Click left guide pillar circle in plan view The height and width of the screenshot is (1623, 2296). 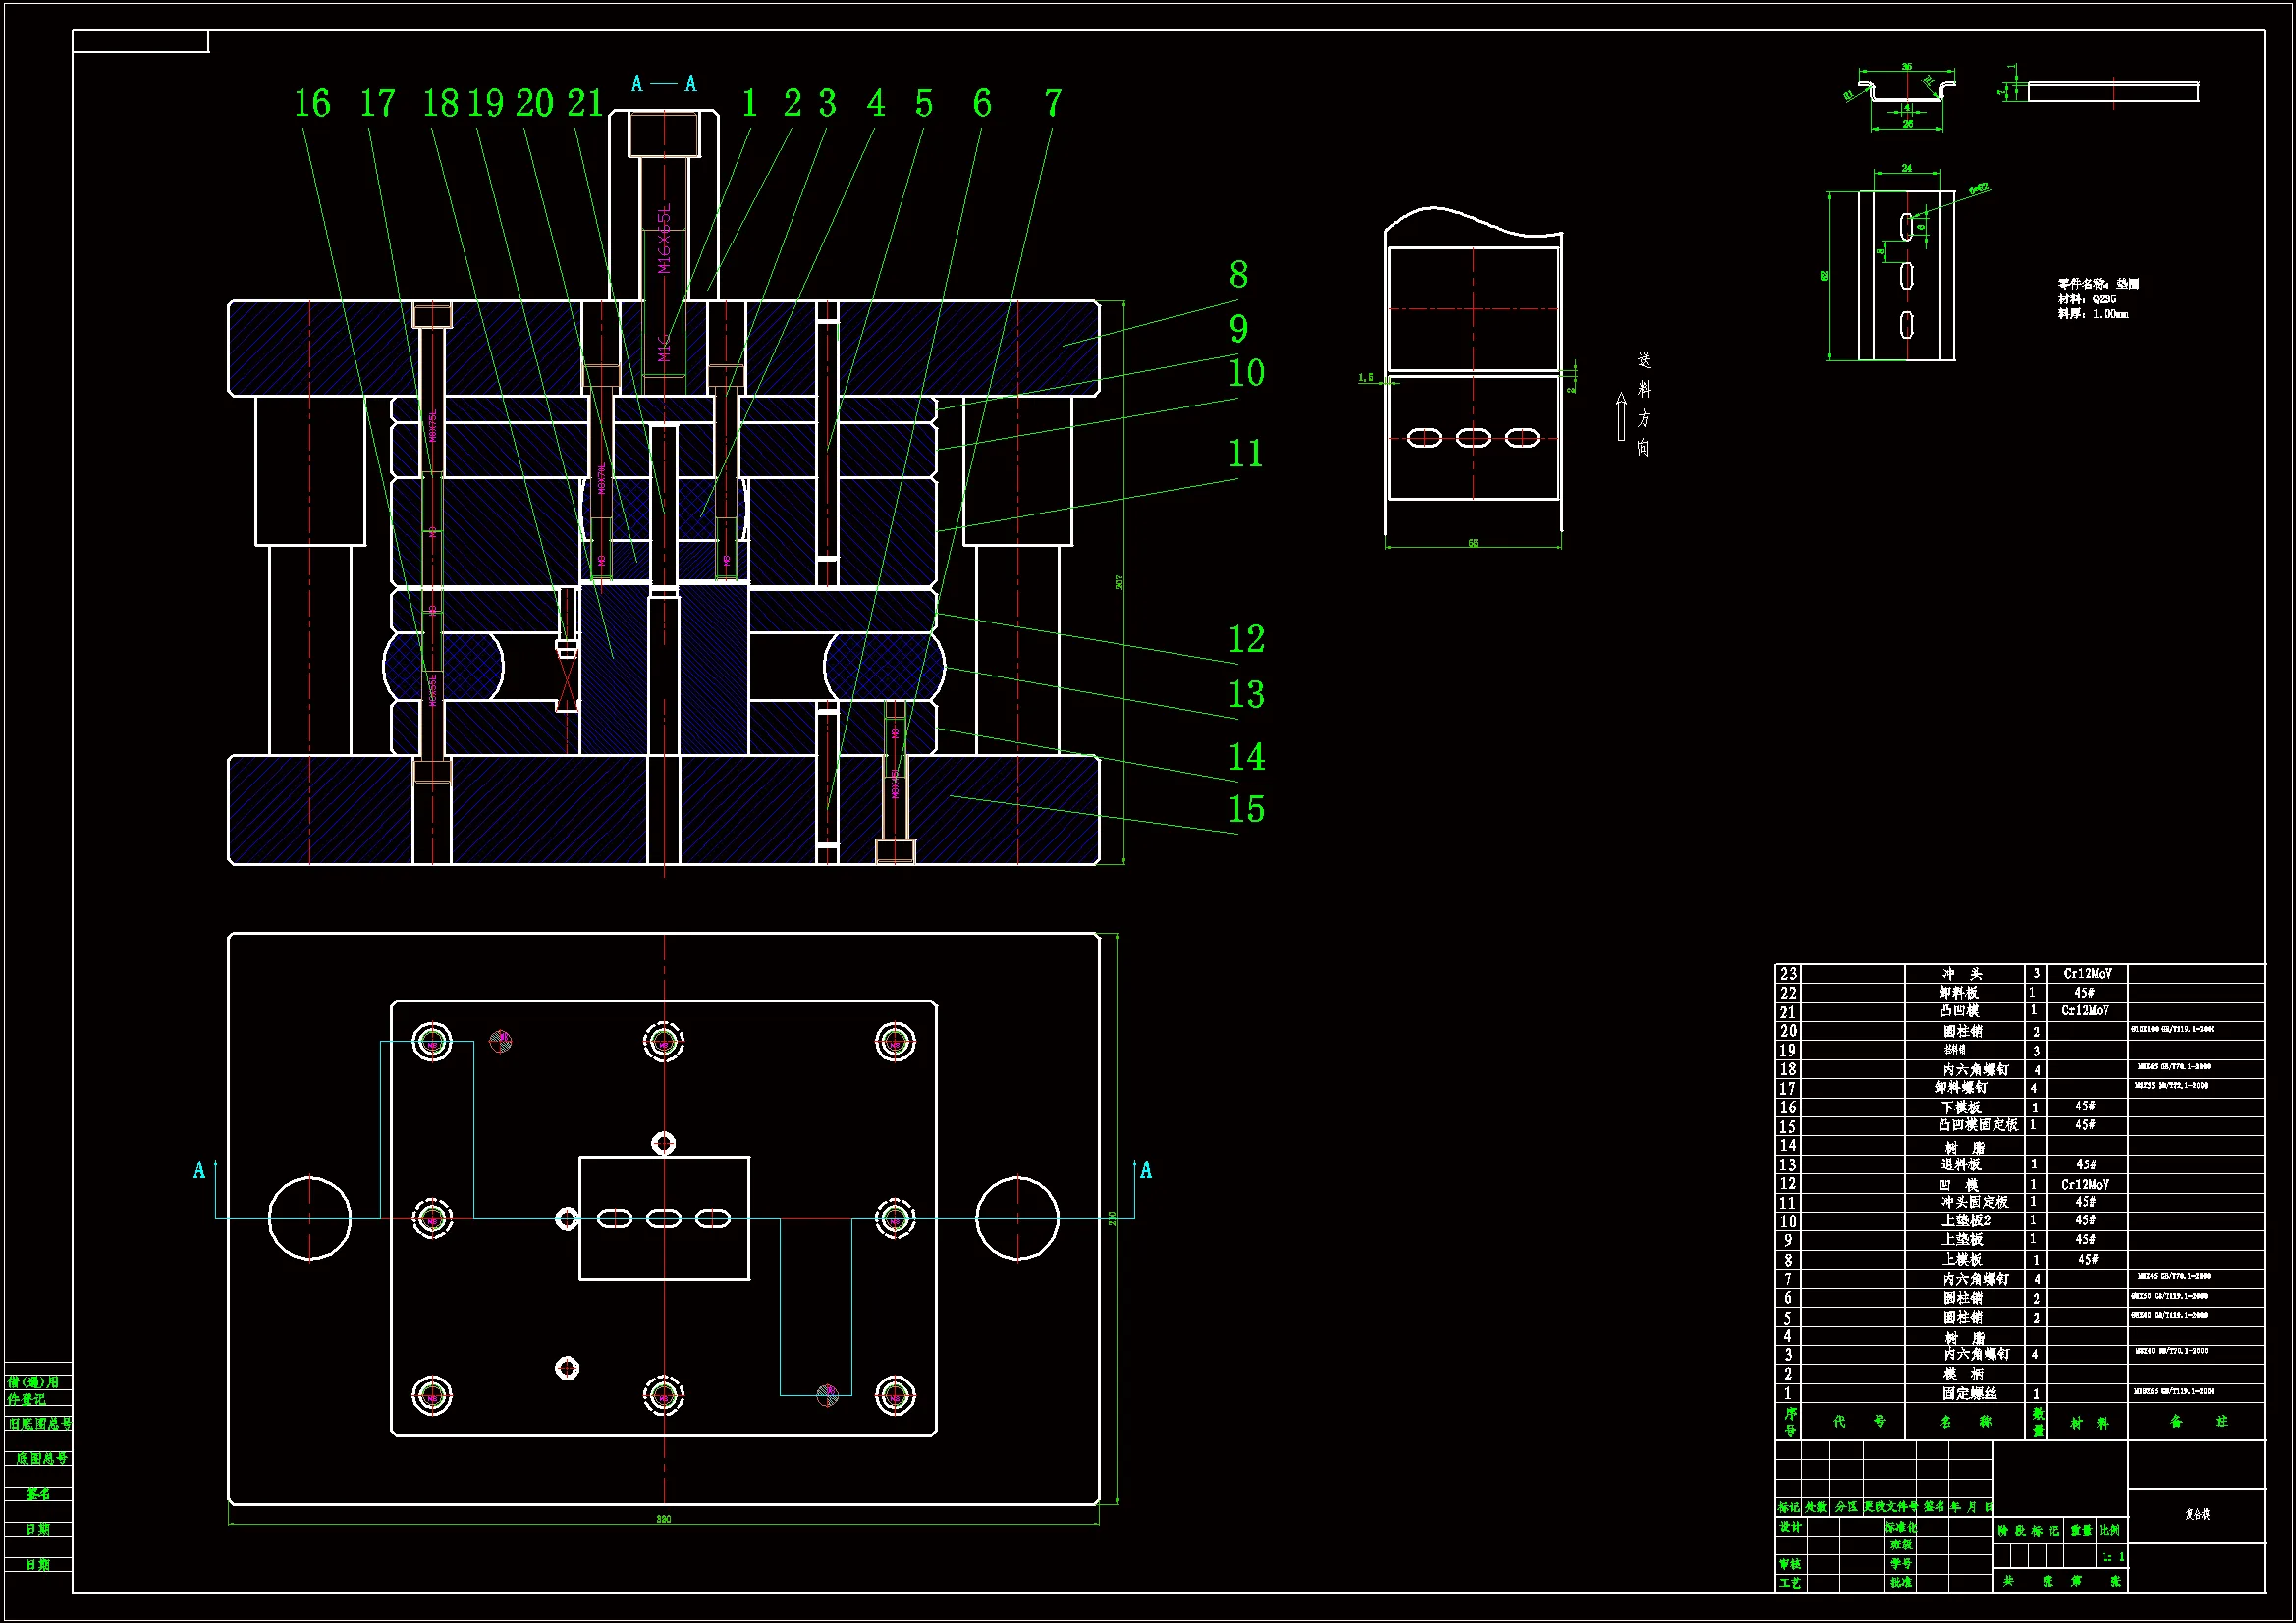coord(310,1218)
